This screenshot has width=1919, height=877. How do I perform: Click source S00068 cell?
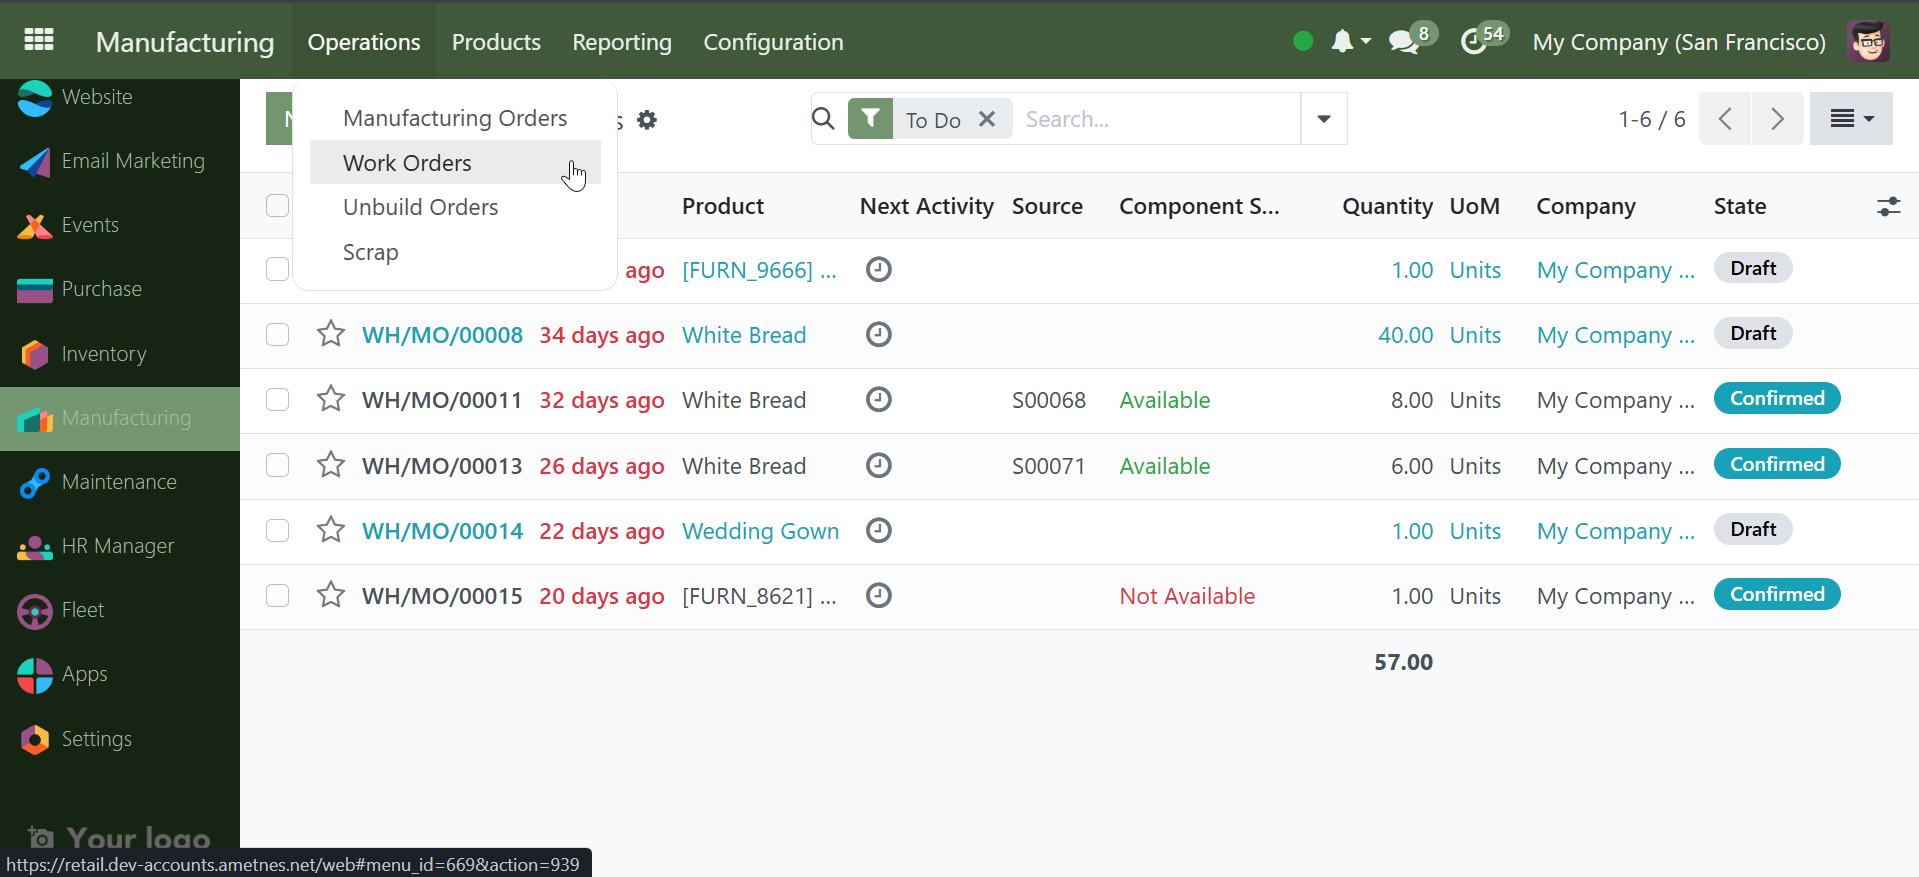1048,400
